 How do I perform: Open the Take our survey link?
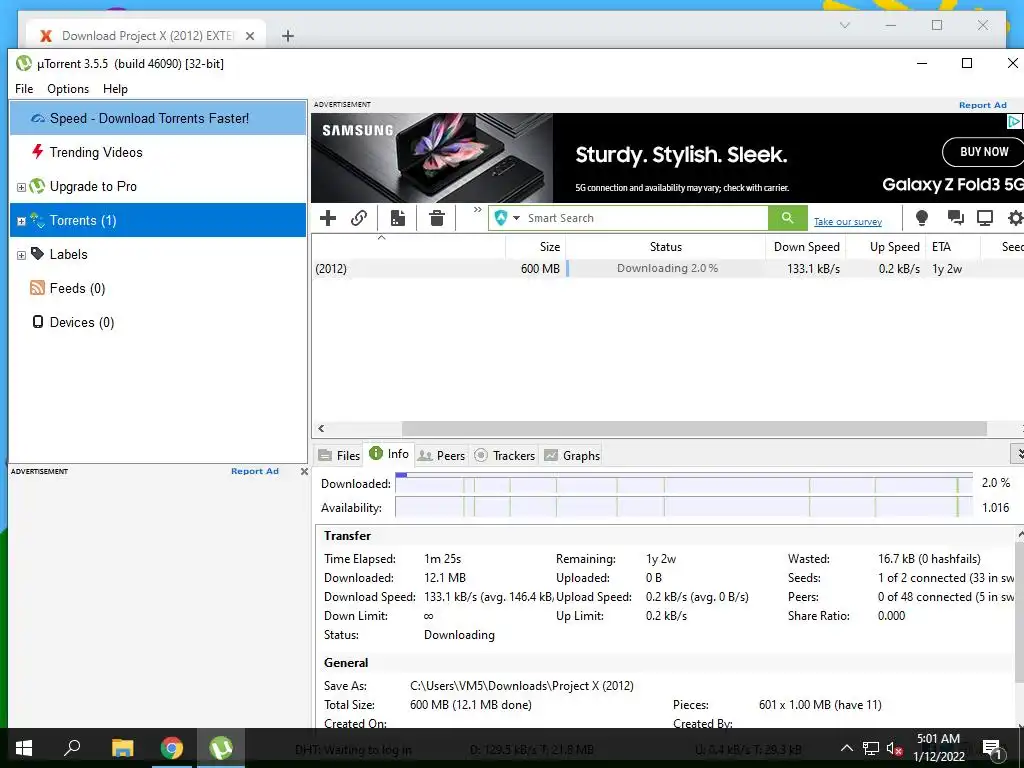[848, 222]
